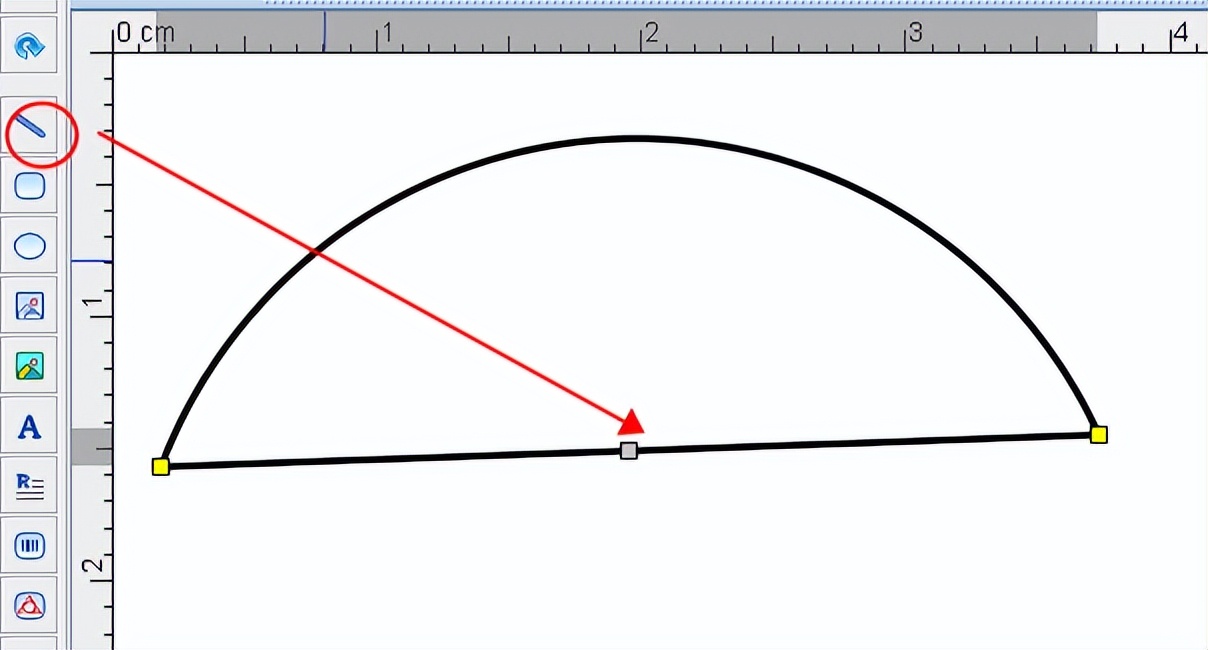Click the left yellow endpoint handle
1208x650 pixels.
[161, 467]
